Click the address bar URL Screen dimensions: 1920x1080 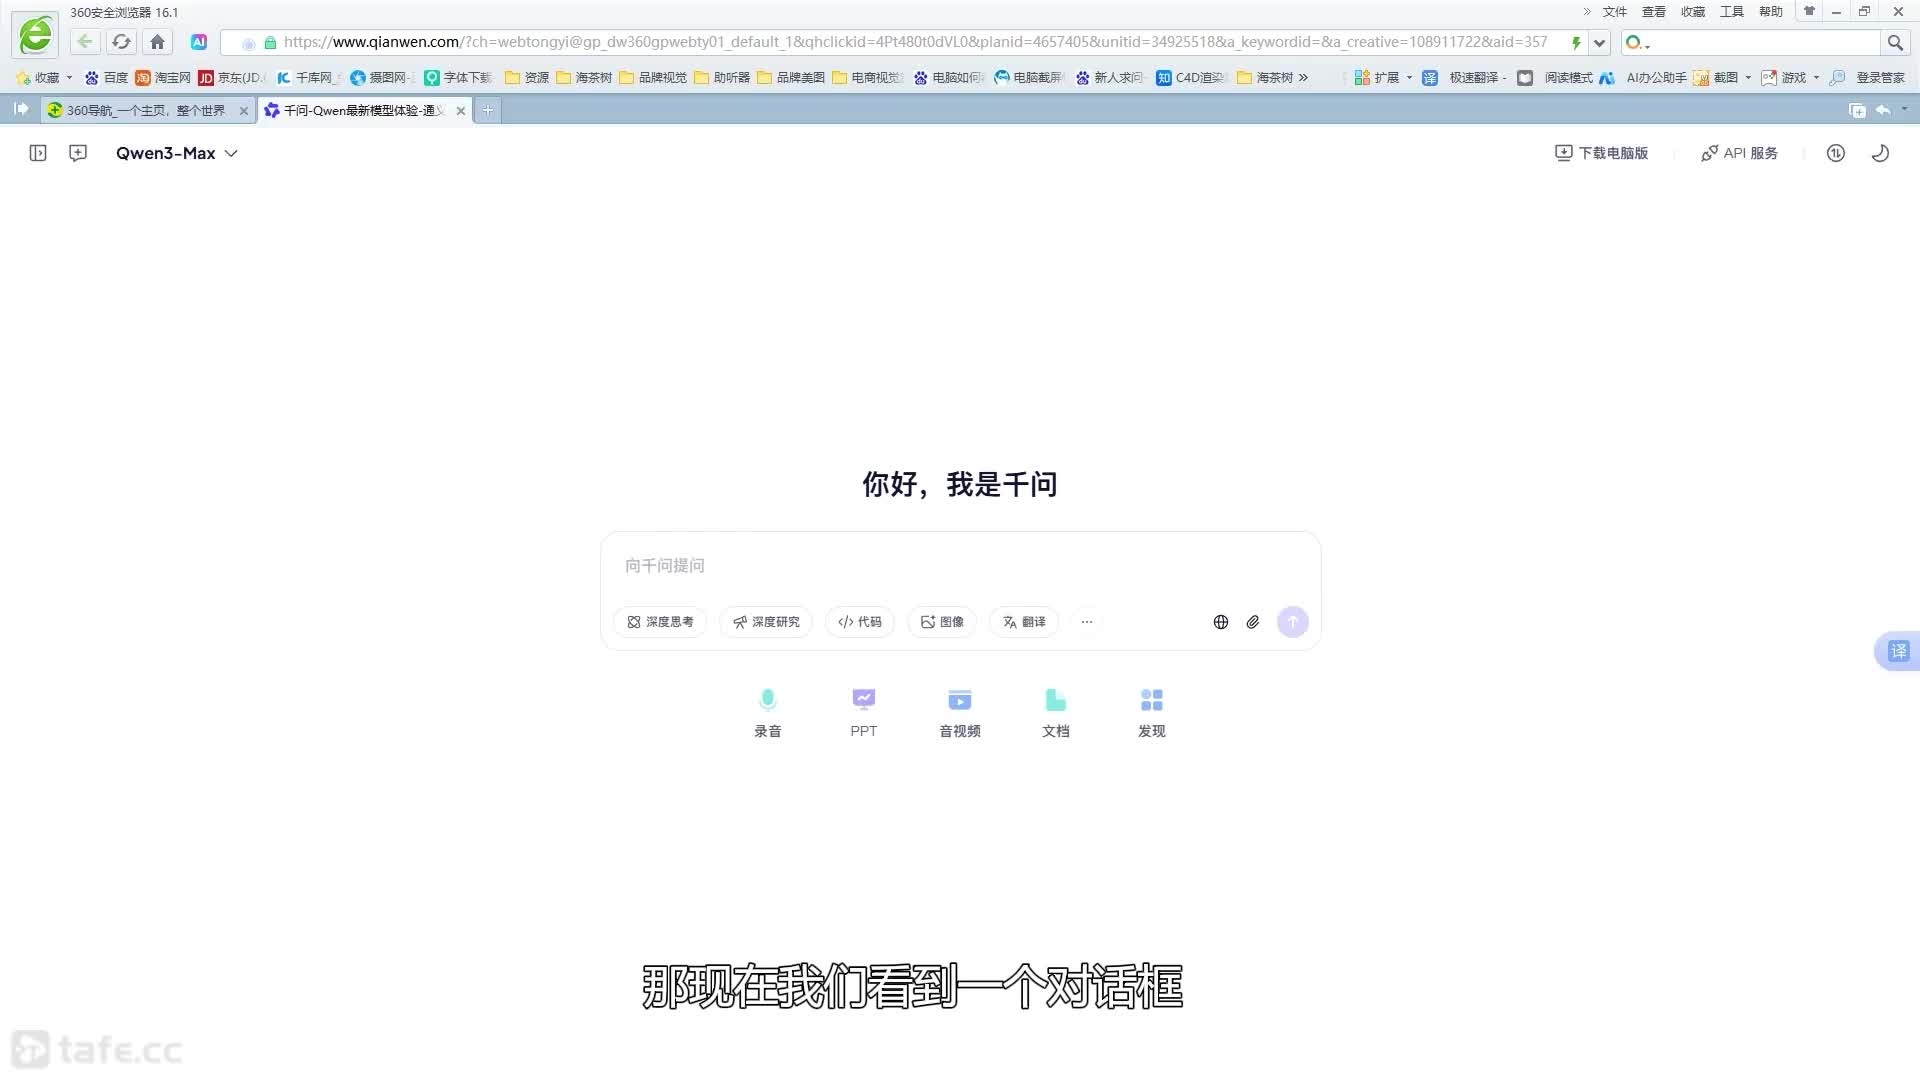[915, 42]
